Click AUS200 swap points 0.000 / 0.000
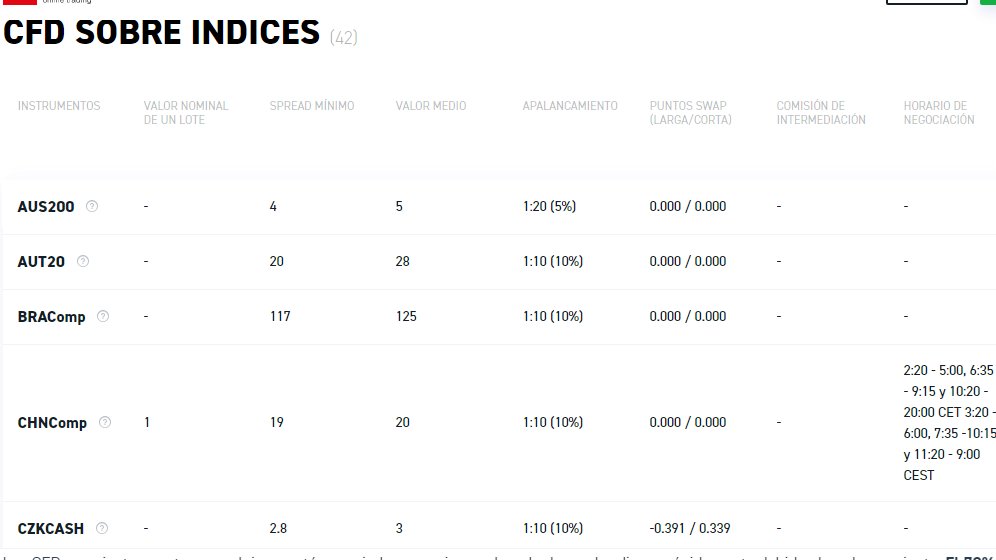The image size is (996, 560). [687, 206]
